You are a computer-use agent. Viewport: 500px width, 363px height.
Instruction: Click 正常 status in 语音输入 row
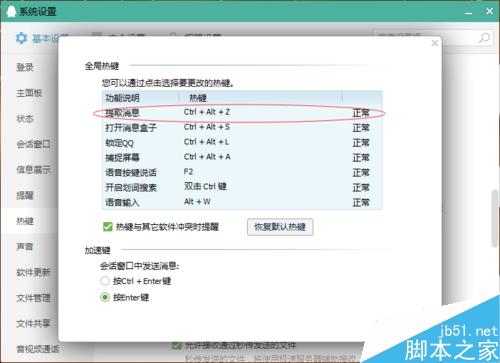(361, 202)
